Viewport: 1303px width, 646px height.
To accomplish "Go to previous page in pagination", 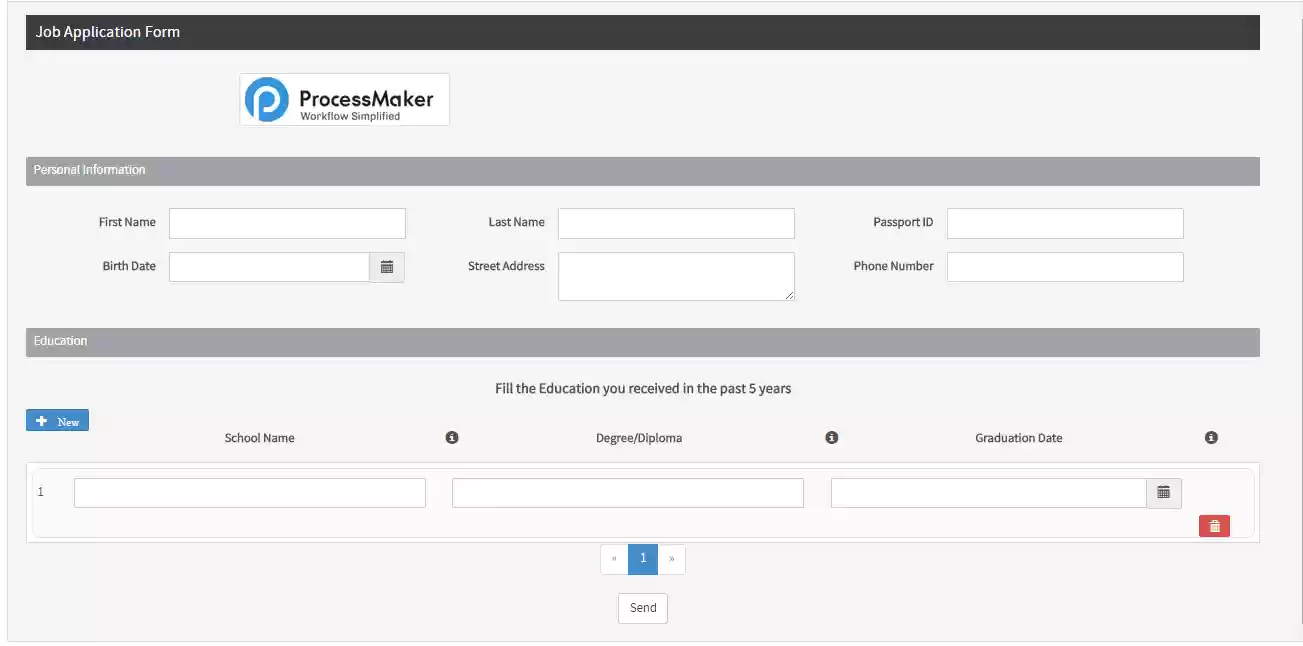I will pos(614,559).
